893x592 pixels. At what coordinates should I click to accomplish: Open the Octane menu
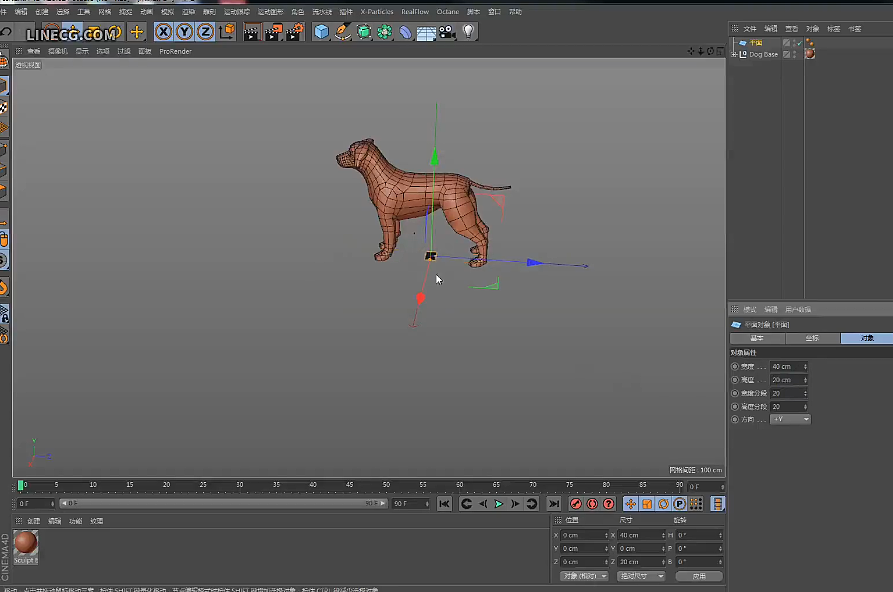[447, 12]
